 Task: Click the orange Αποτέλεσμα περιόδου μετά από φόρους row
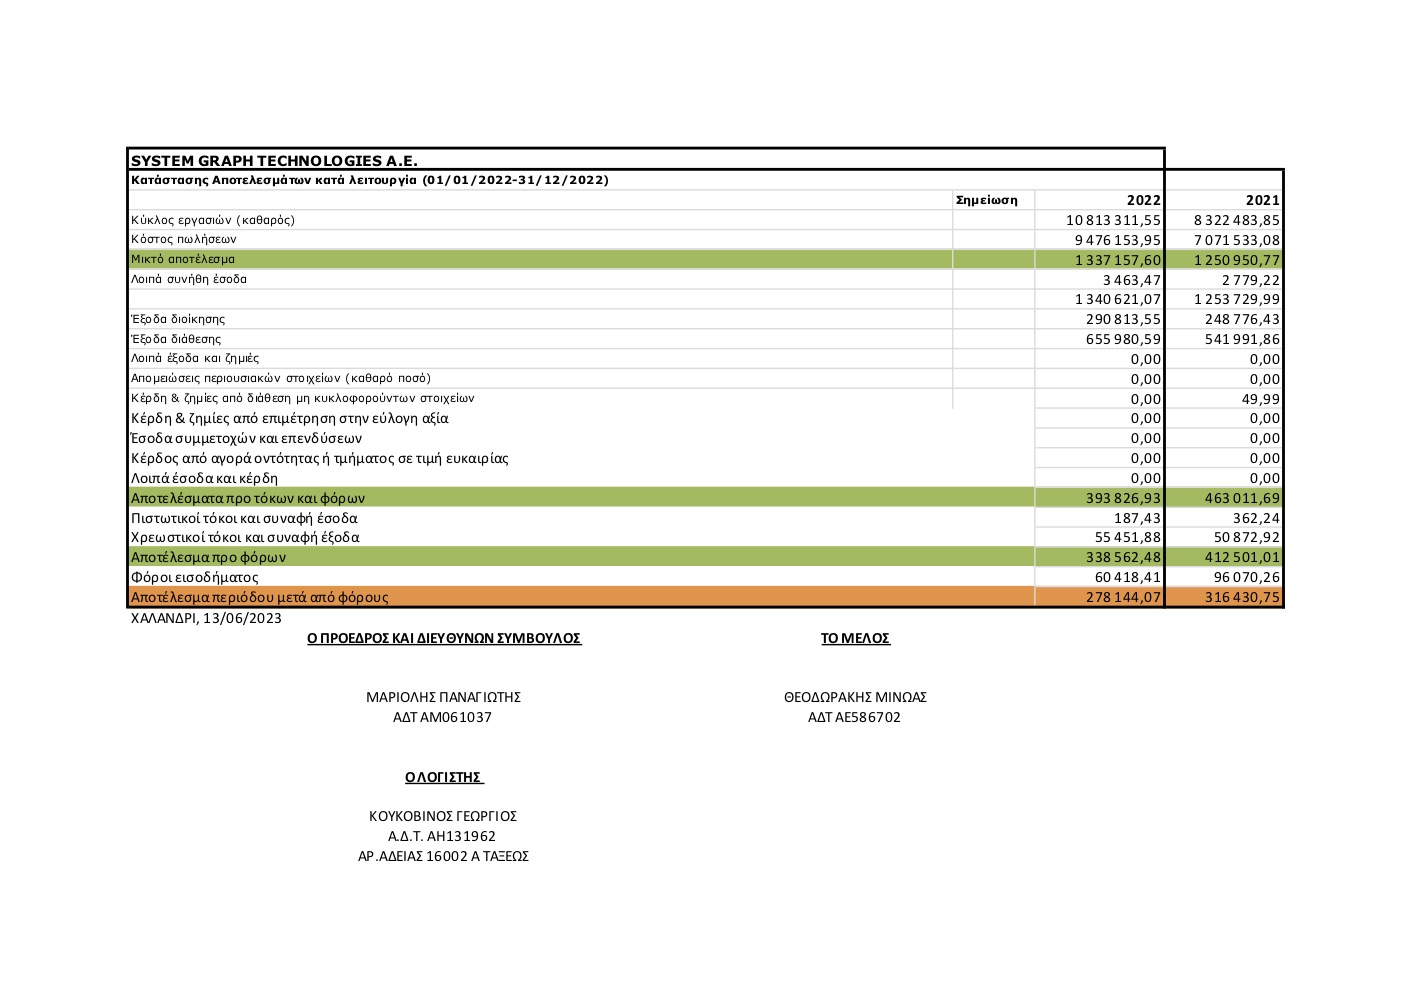coord(260,597)
